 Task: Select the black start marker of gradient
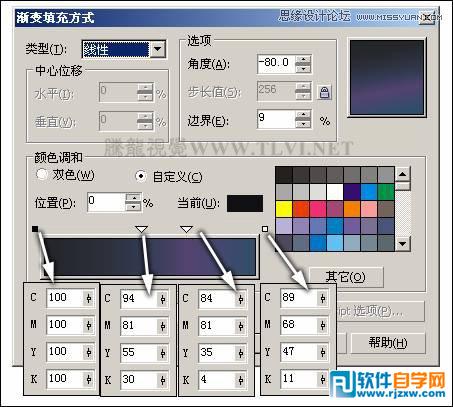click(35, 229)
